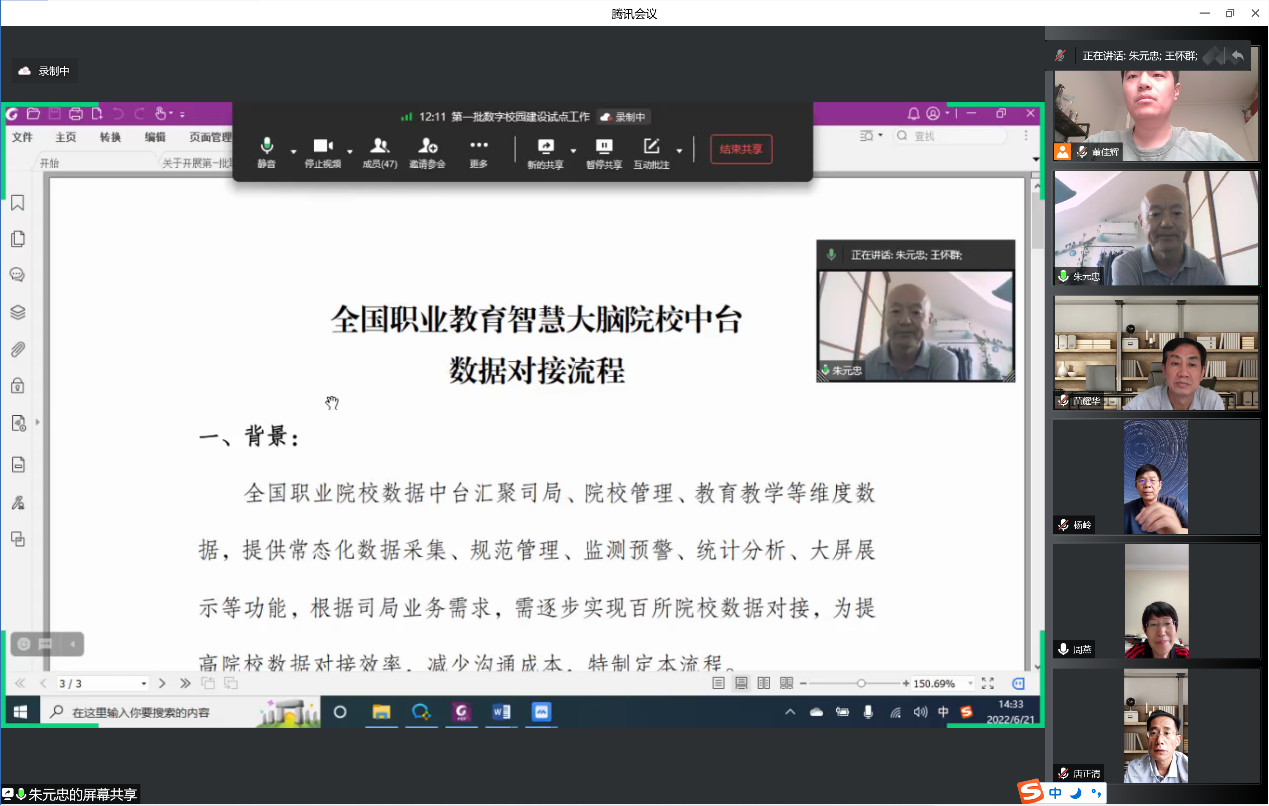The image size is (1269, 806).
Task: Open the bookmark panel in PDF sidebar
Action: click(17, 204)
